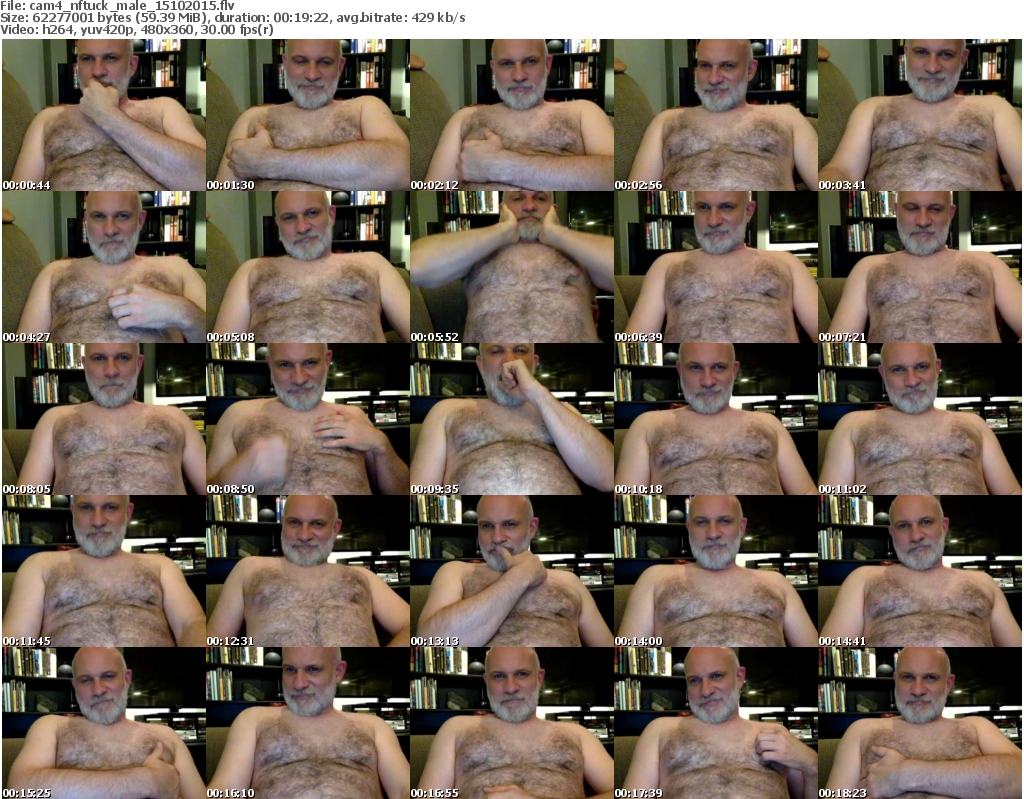
Task: Pick the thumbnail stamped 00:06:39
Action: click(716, 267)
